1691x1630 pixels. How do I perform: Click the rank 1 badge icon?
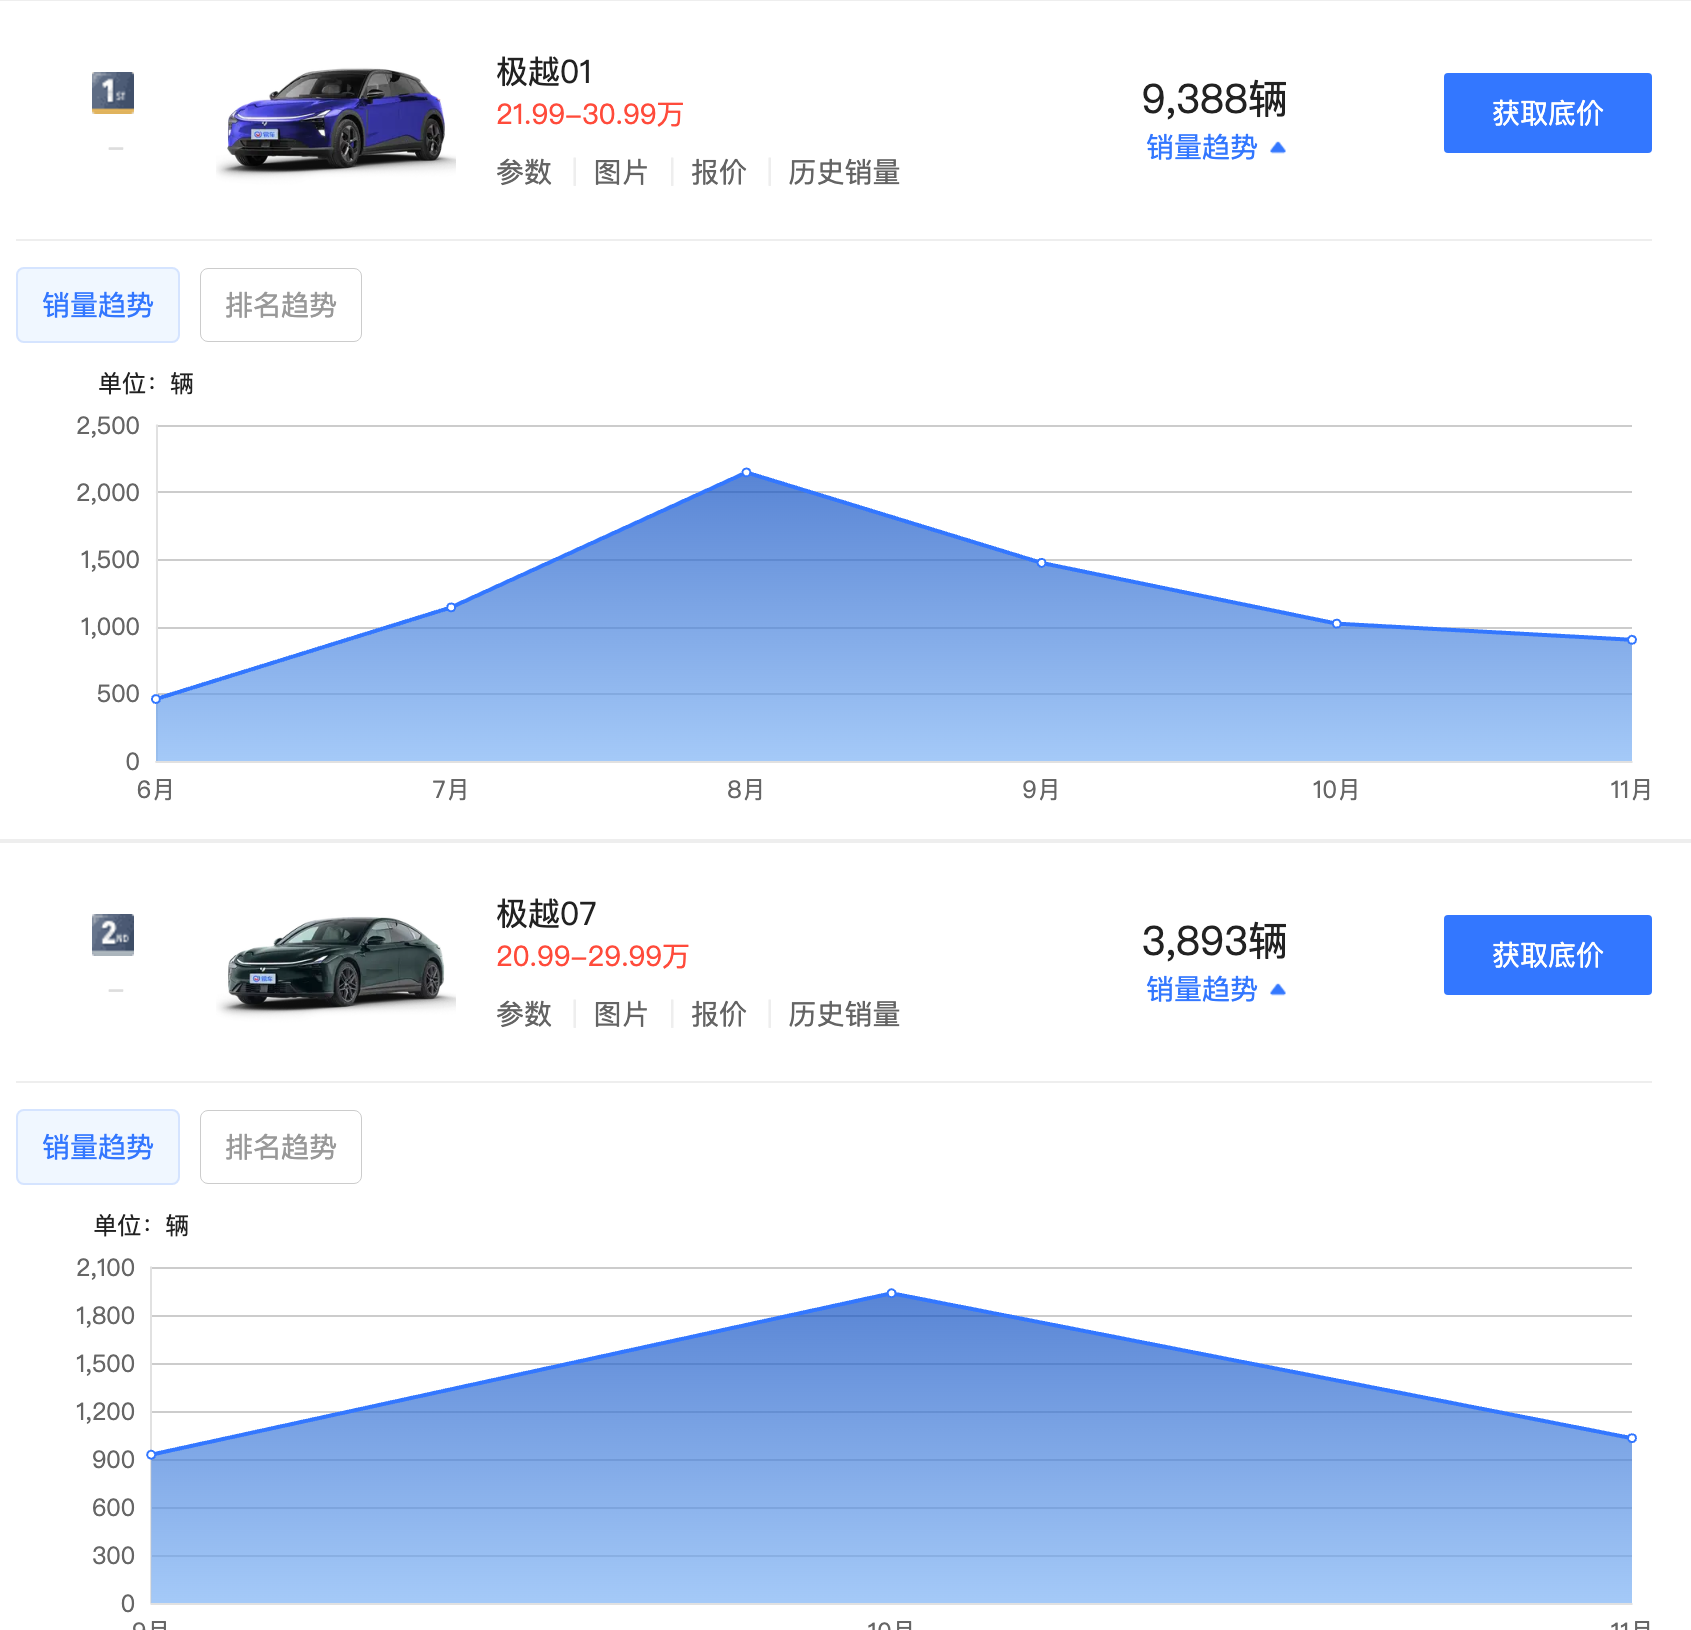(x=113, y=93)
